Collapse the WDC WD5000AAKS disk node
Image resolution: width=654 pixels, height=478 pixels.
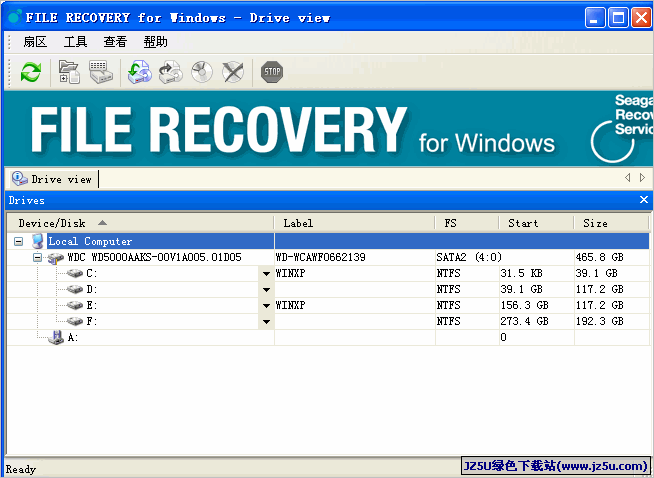pos(38,257)
